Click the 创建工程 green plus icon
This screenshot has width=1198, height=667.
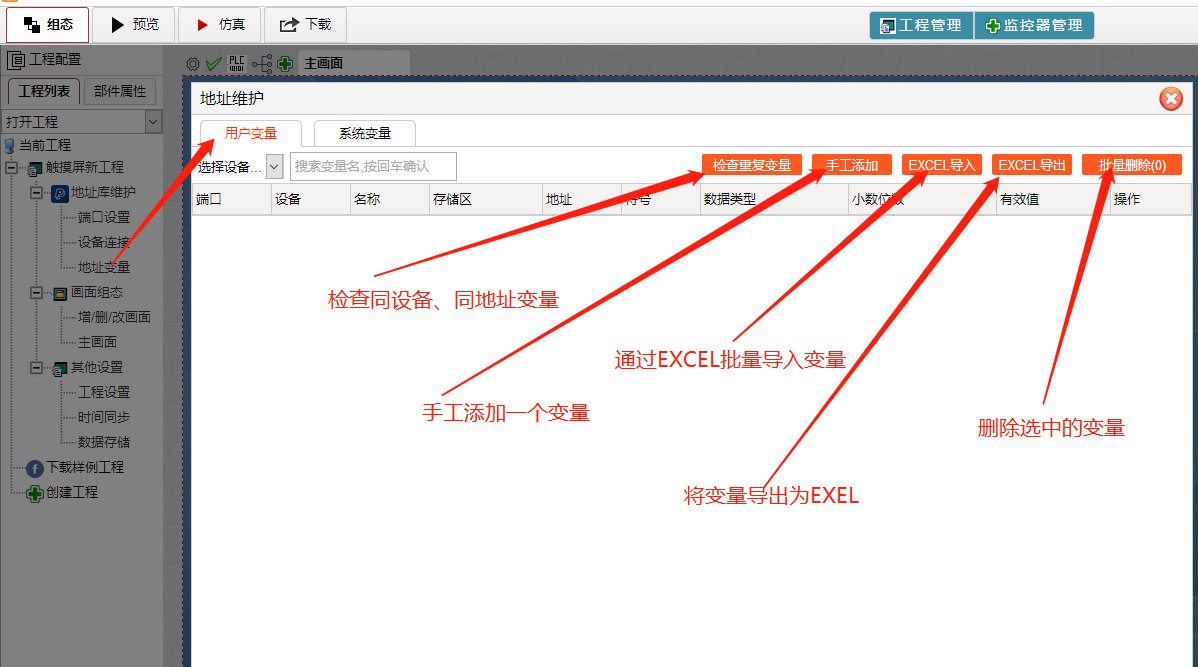tap(35, 493)
